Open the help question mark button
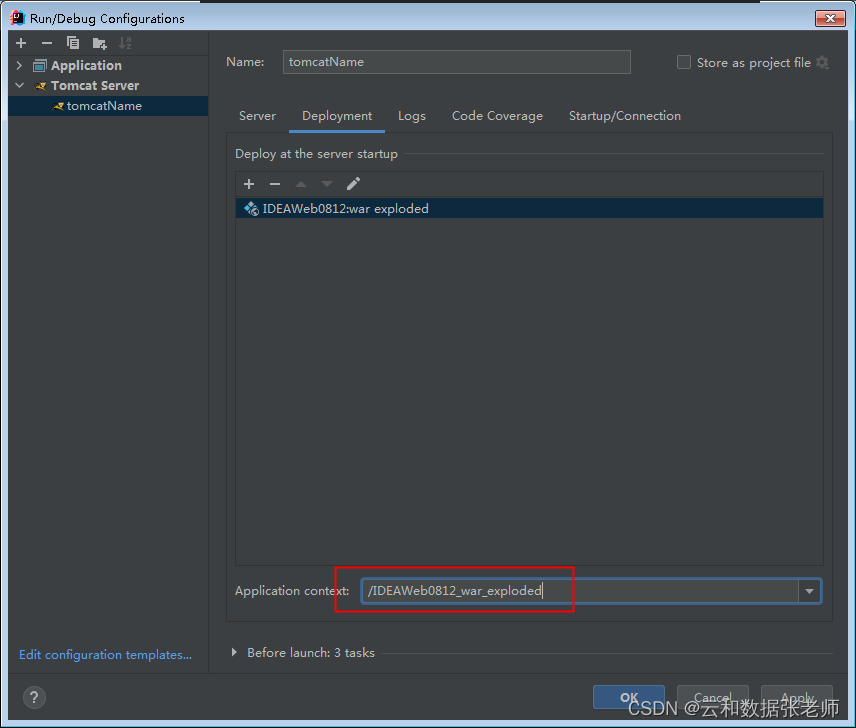 tap(34, 697)
